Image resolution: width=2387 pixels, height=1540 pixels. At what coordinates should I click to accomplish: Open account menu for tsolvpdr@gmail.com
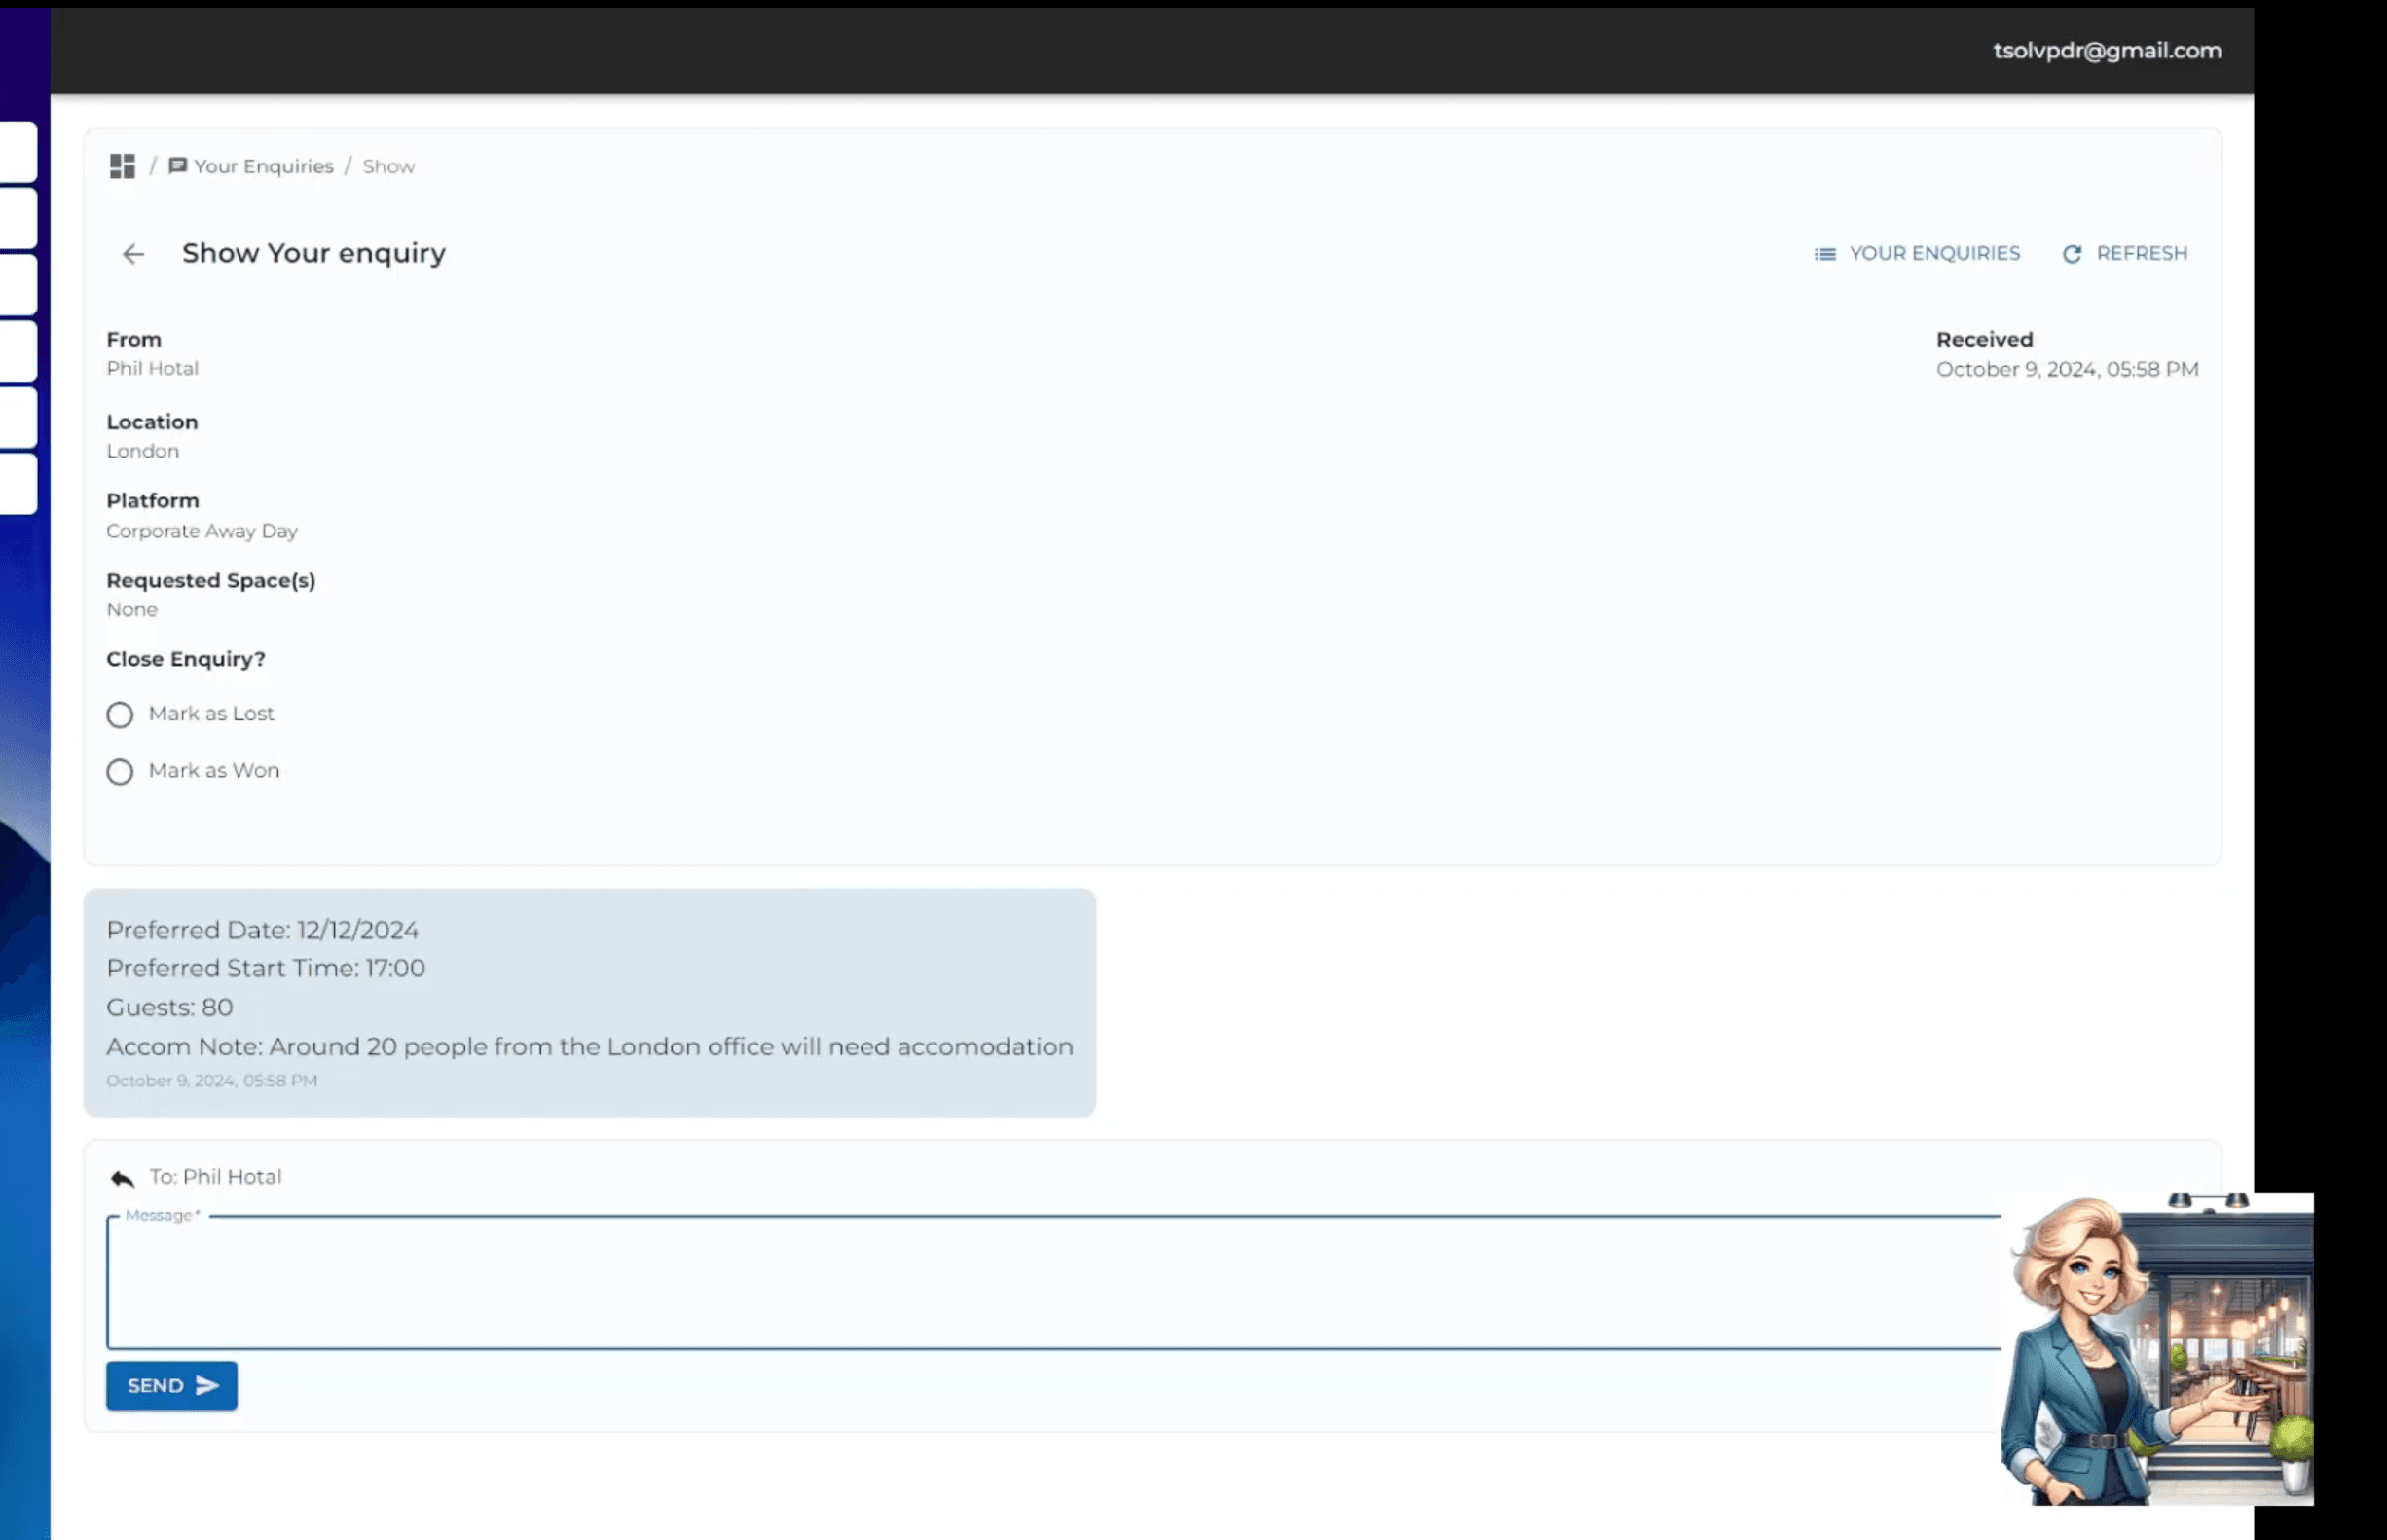(x=2106, y=51)
